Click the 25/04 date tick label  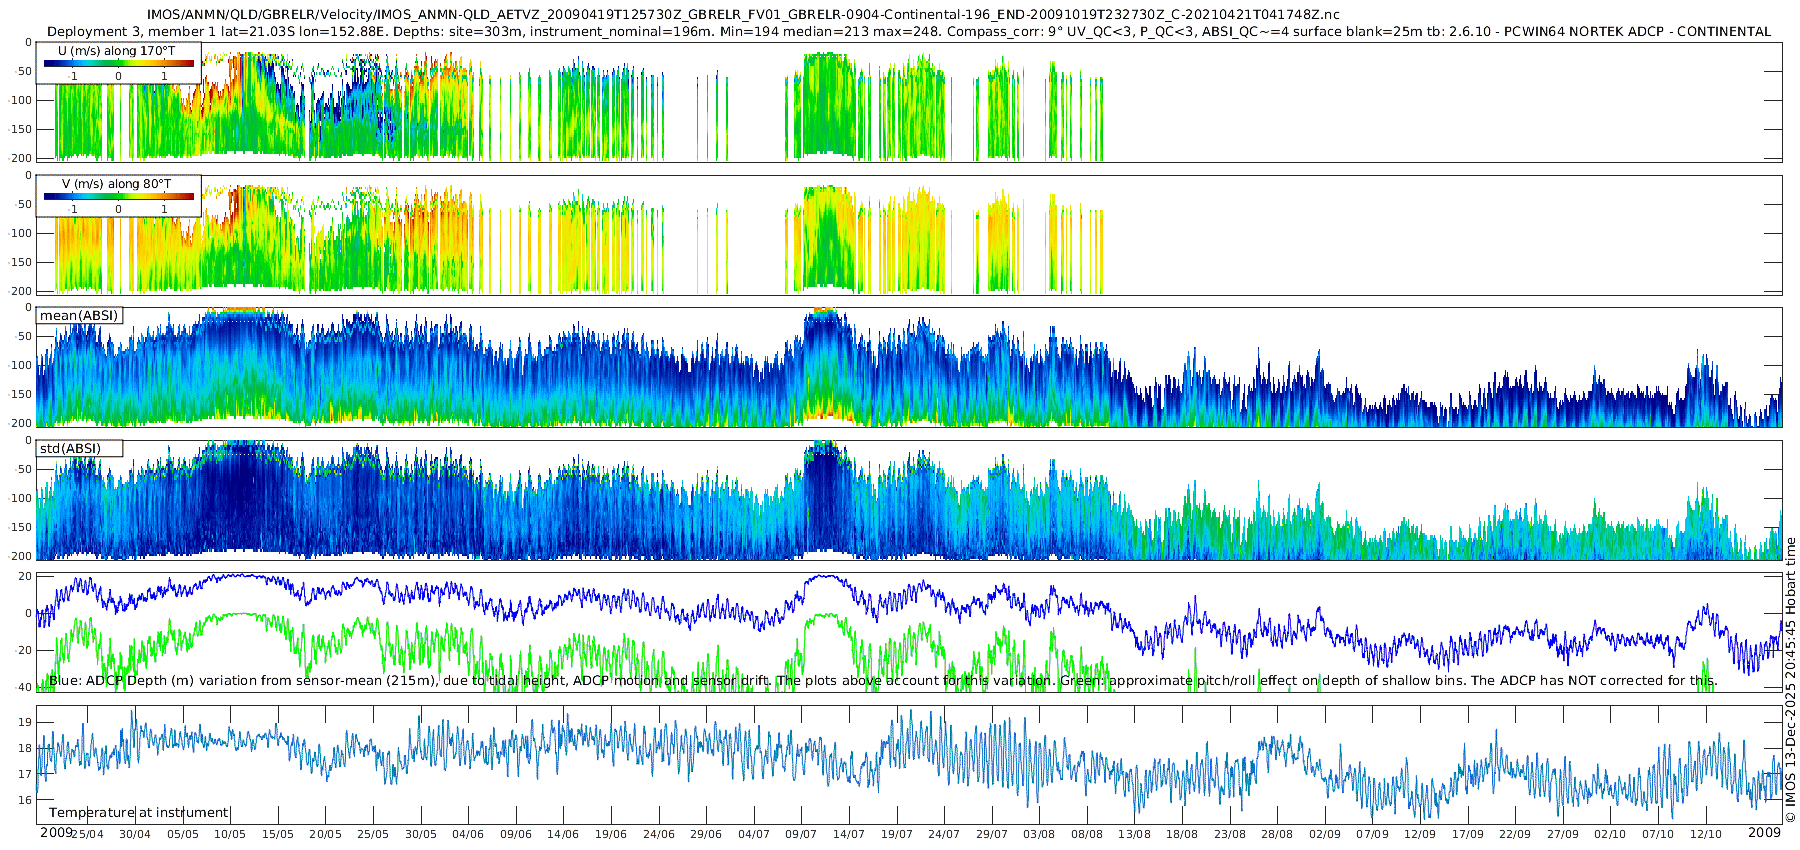pyautogui.click(x=87, y=835)
